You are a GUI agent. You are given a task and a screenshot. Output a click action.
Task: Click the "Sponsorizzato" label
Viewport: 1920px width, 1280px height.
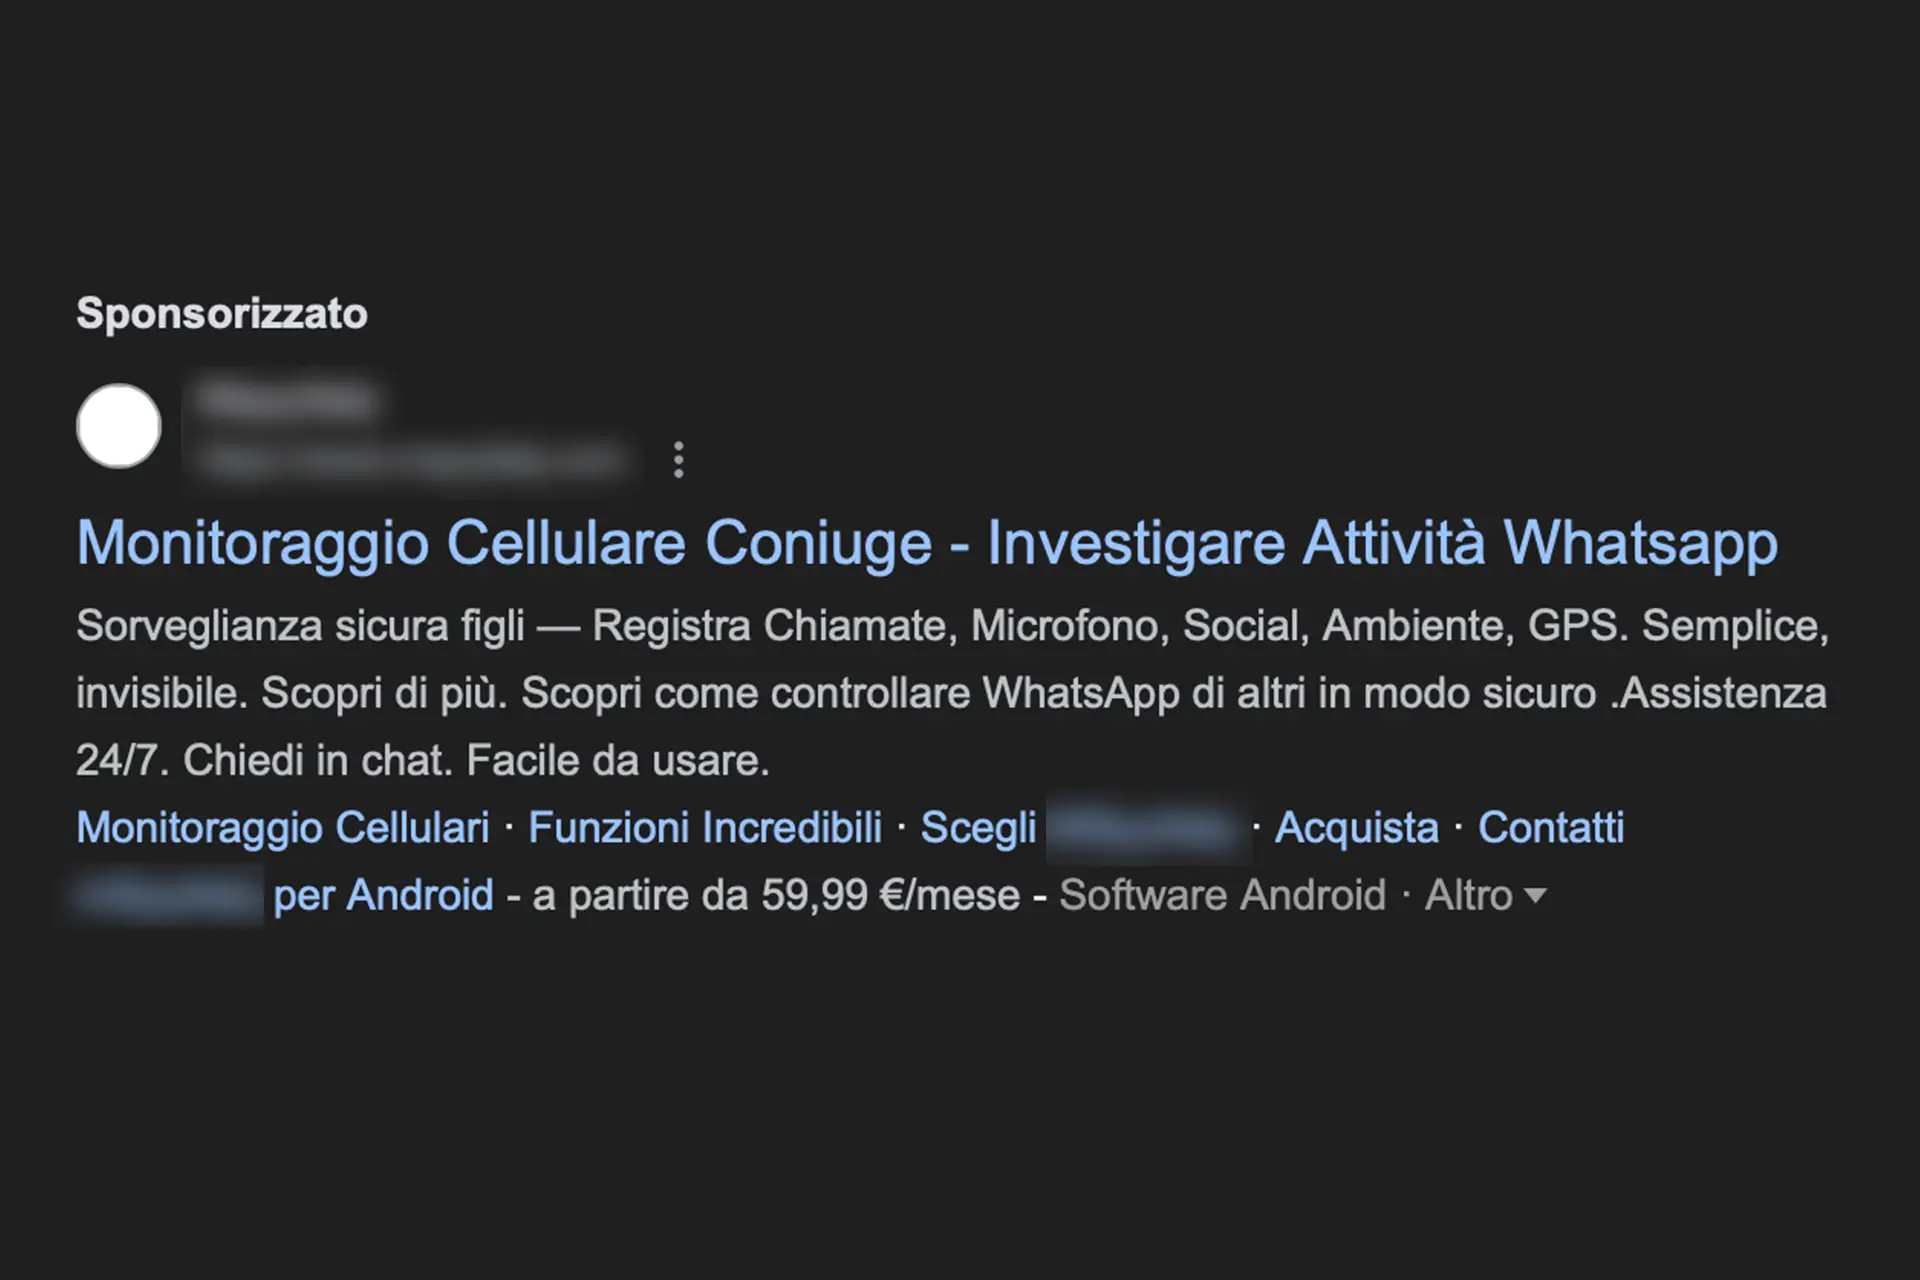[222, 314]
